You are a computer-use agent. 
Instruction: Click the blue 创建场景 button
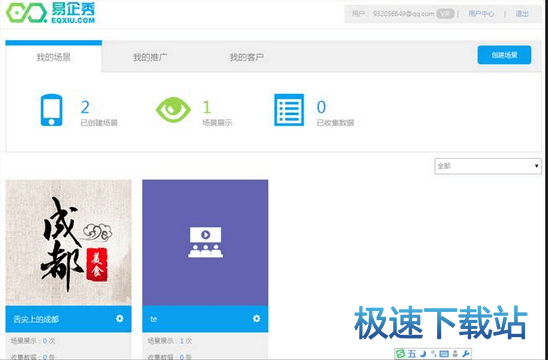tap(504, 55)
